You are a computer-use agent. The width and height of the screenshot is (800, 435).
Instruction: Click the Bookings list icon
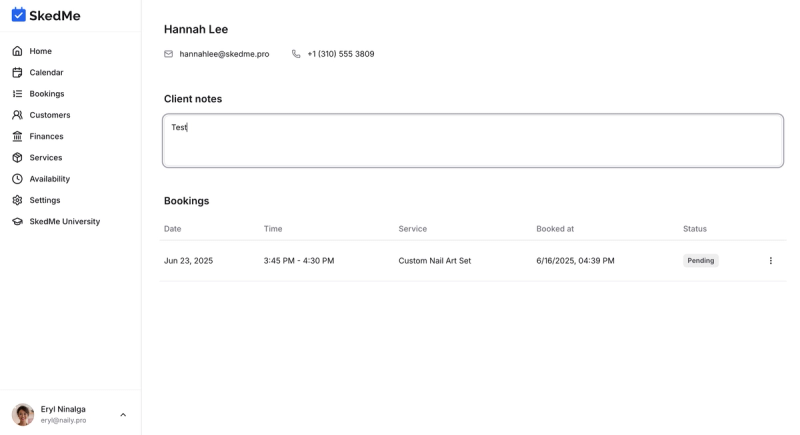[x=17, y=94]
